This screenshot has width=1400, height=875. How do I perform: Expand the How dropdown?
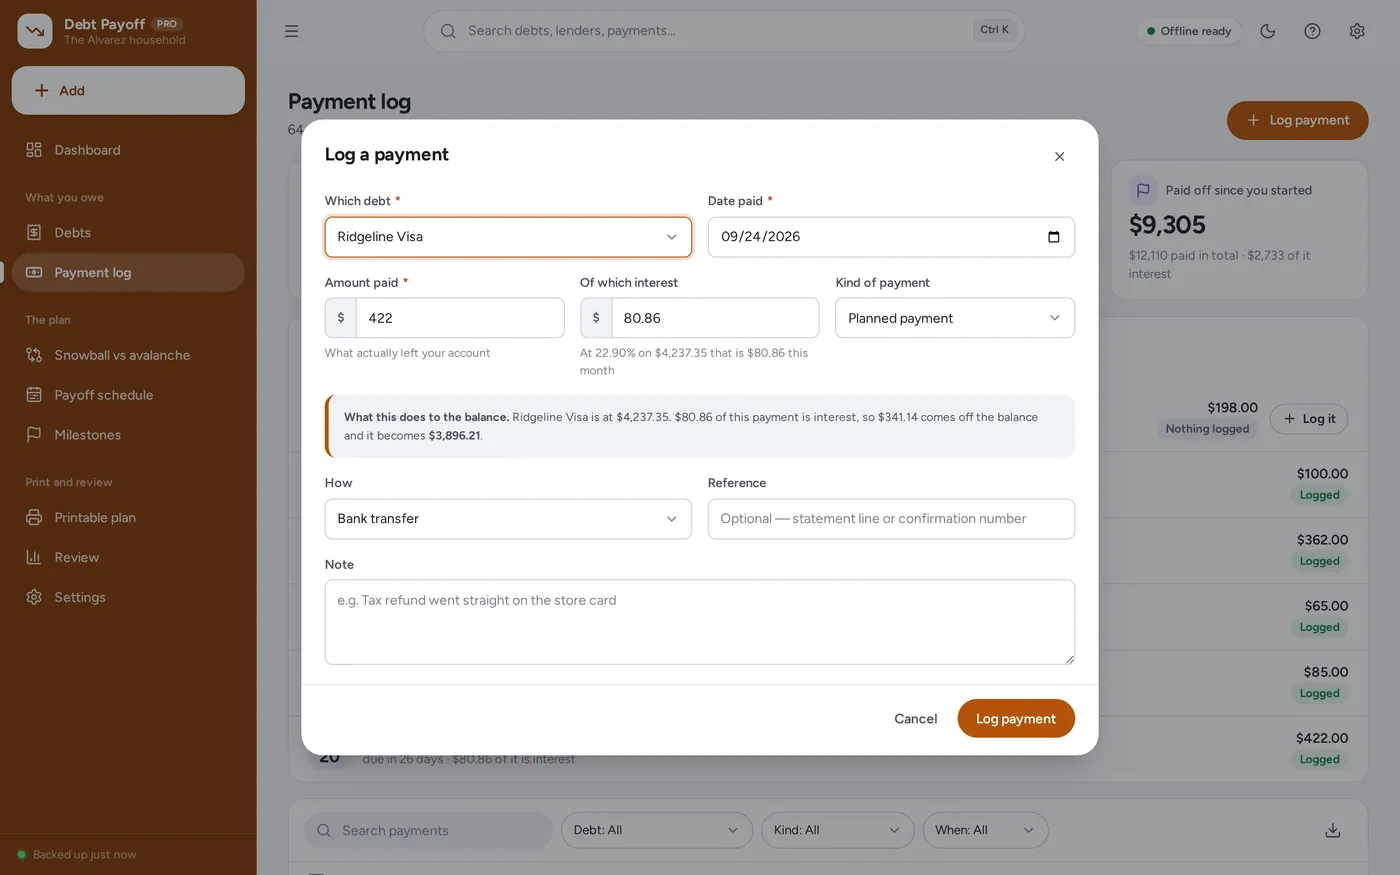coord(508,519)
